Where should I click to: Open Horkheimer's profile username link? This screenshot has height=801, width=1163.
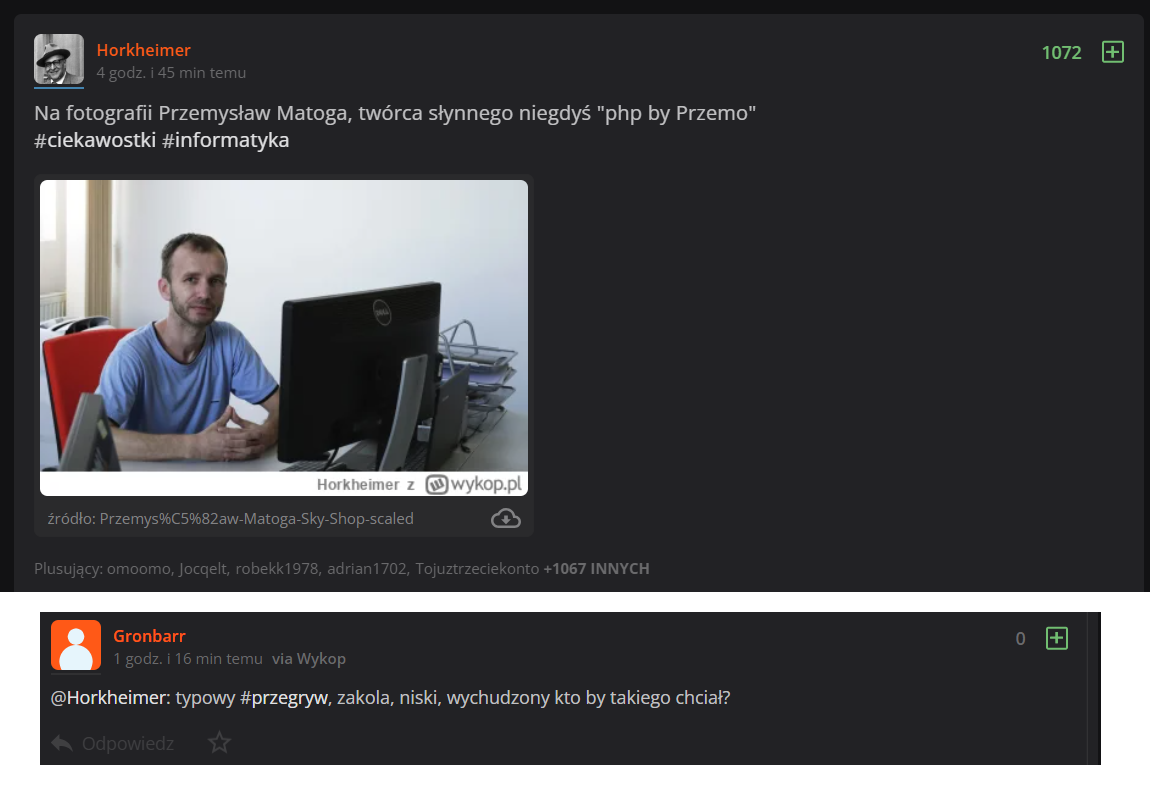click(x=144, y=50)
